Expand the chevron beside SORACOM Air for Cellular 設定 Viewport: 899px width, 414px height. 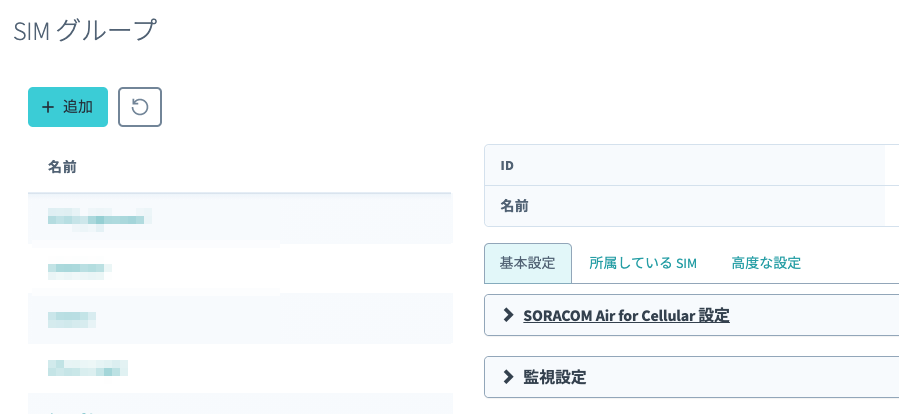pos(507,315)
